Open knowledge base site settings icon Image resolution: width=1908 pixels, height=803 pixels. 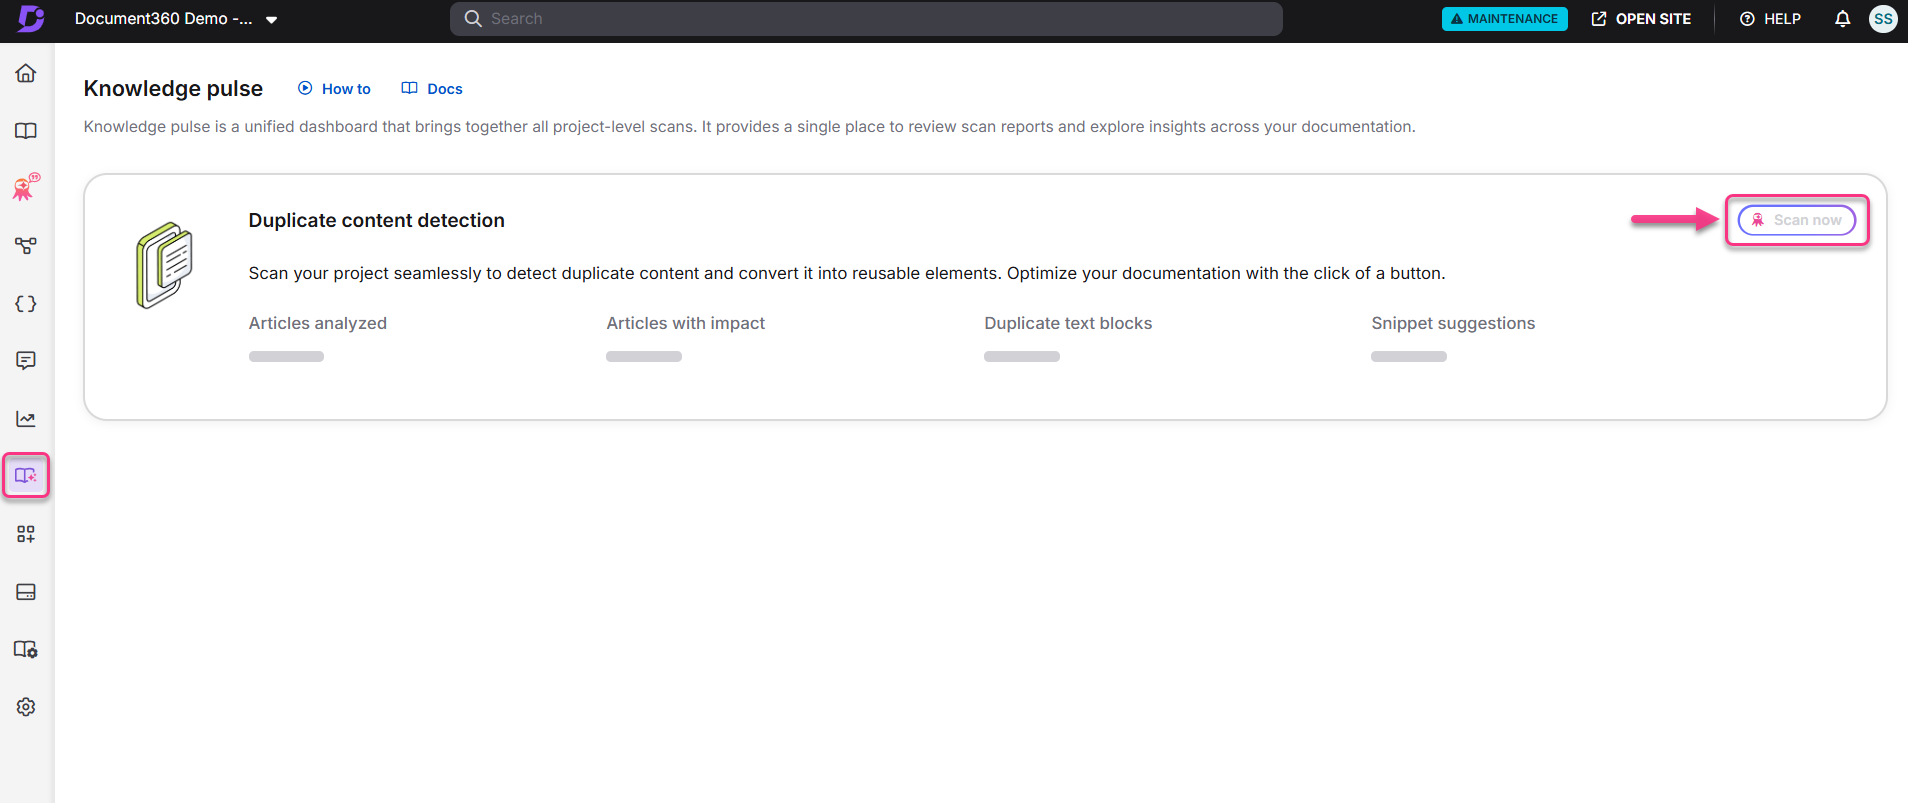pos(26,649)
